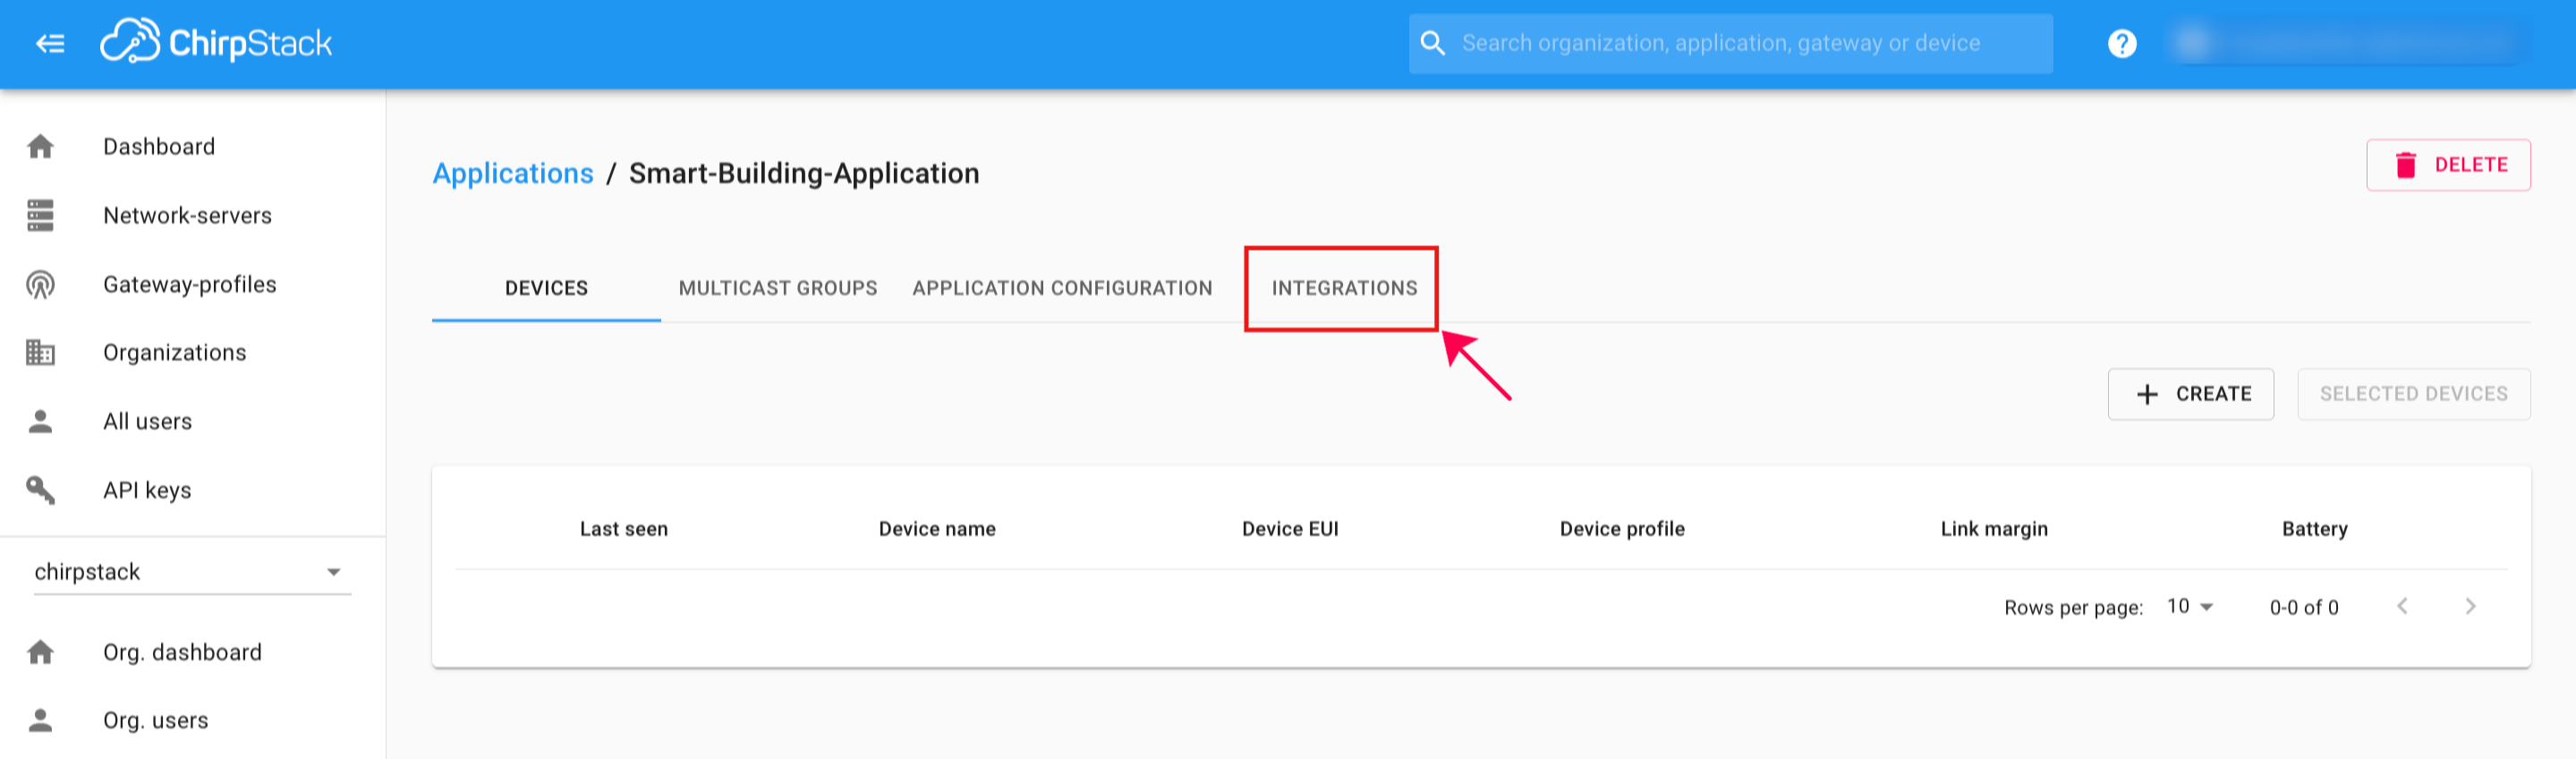Screen dimensions: 2576x759
Task: Open Org. users in sidebar
Action: point(155,721)
